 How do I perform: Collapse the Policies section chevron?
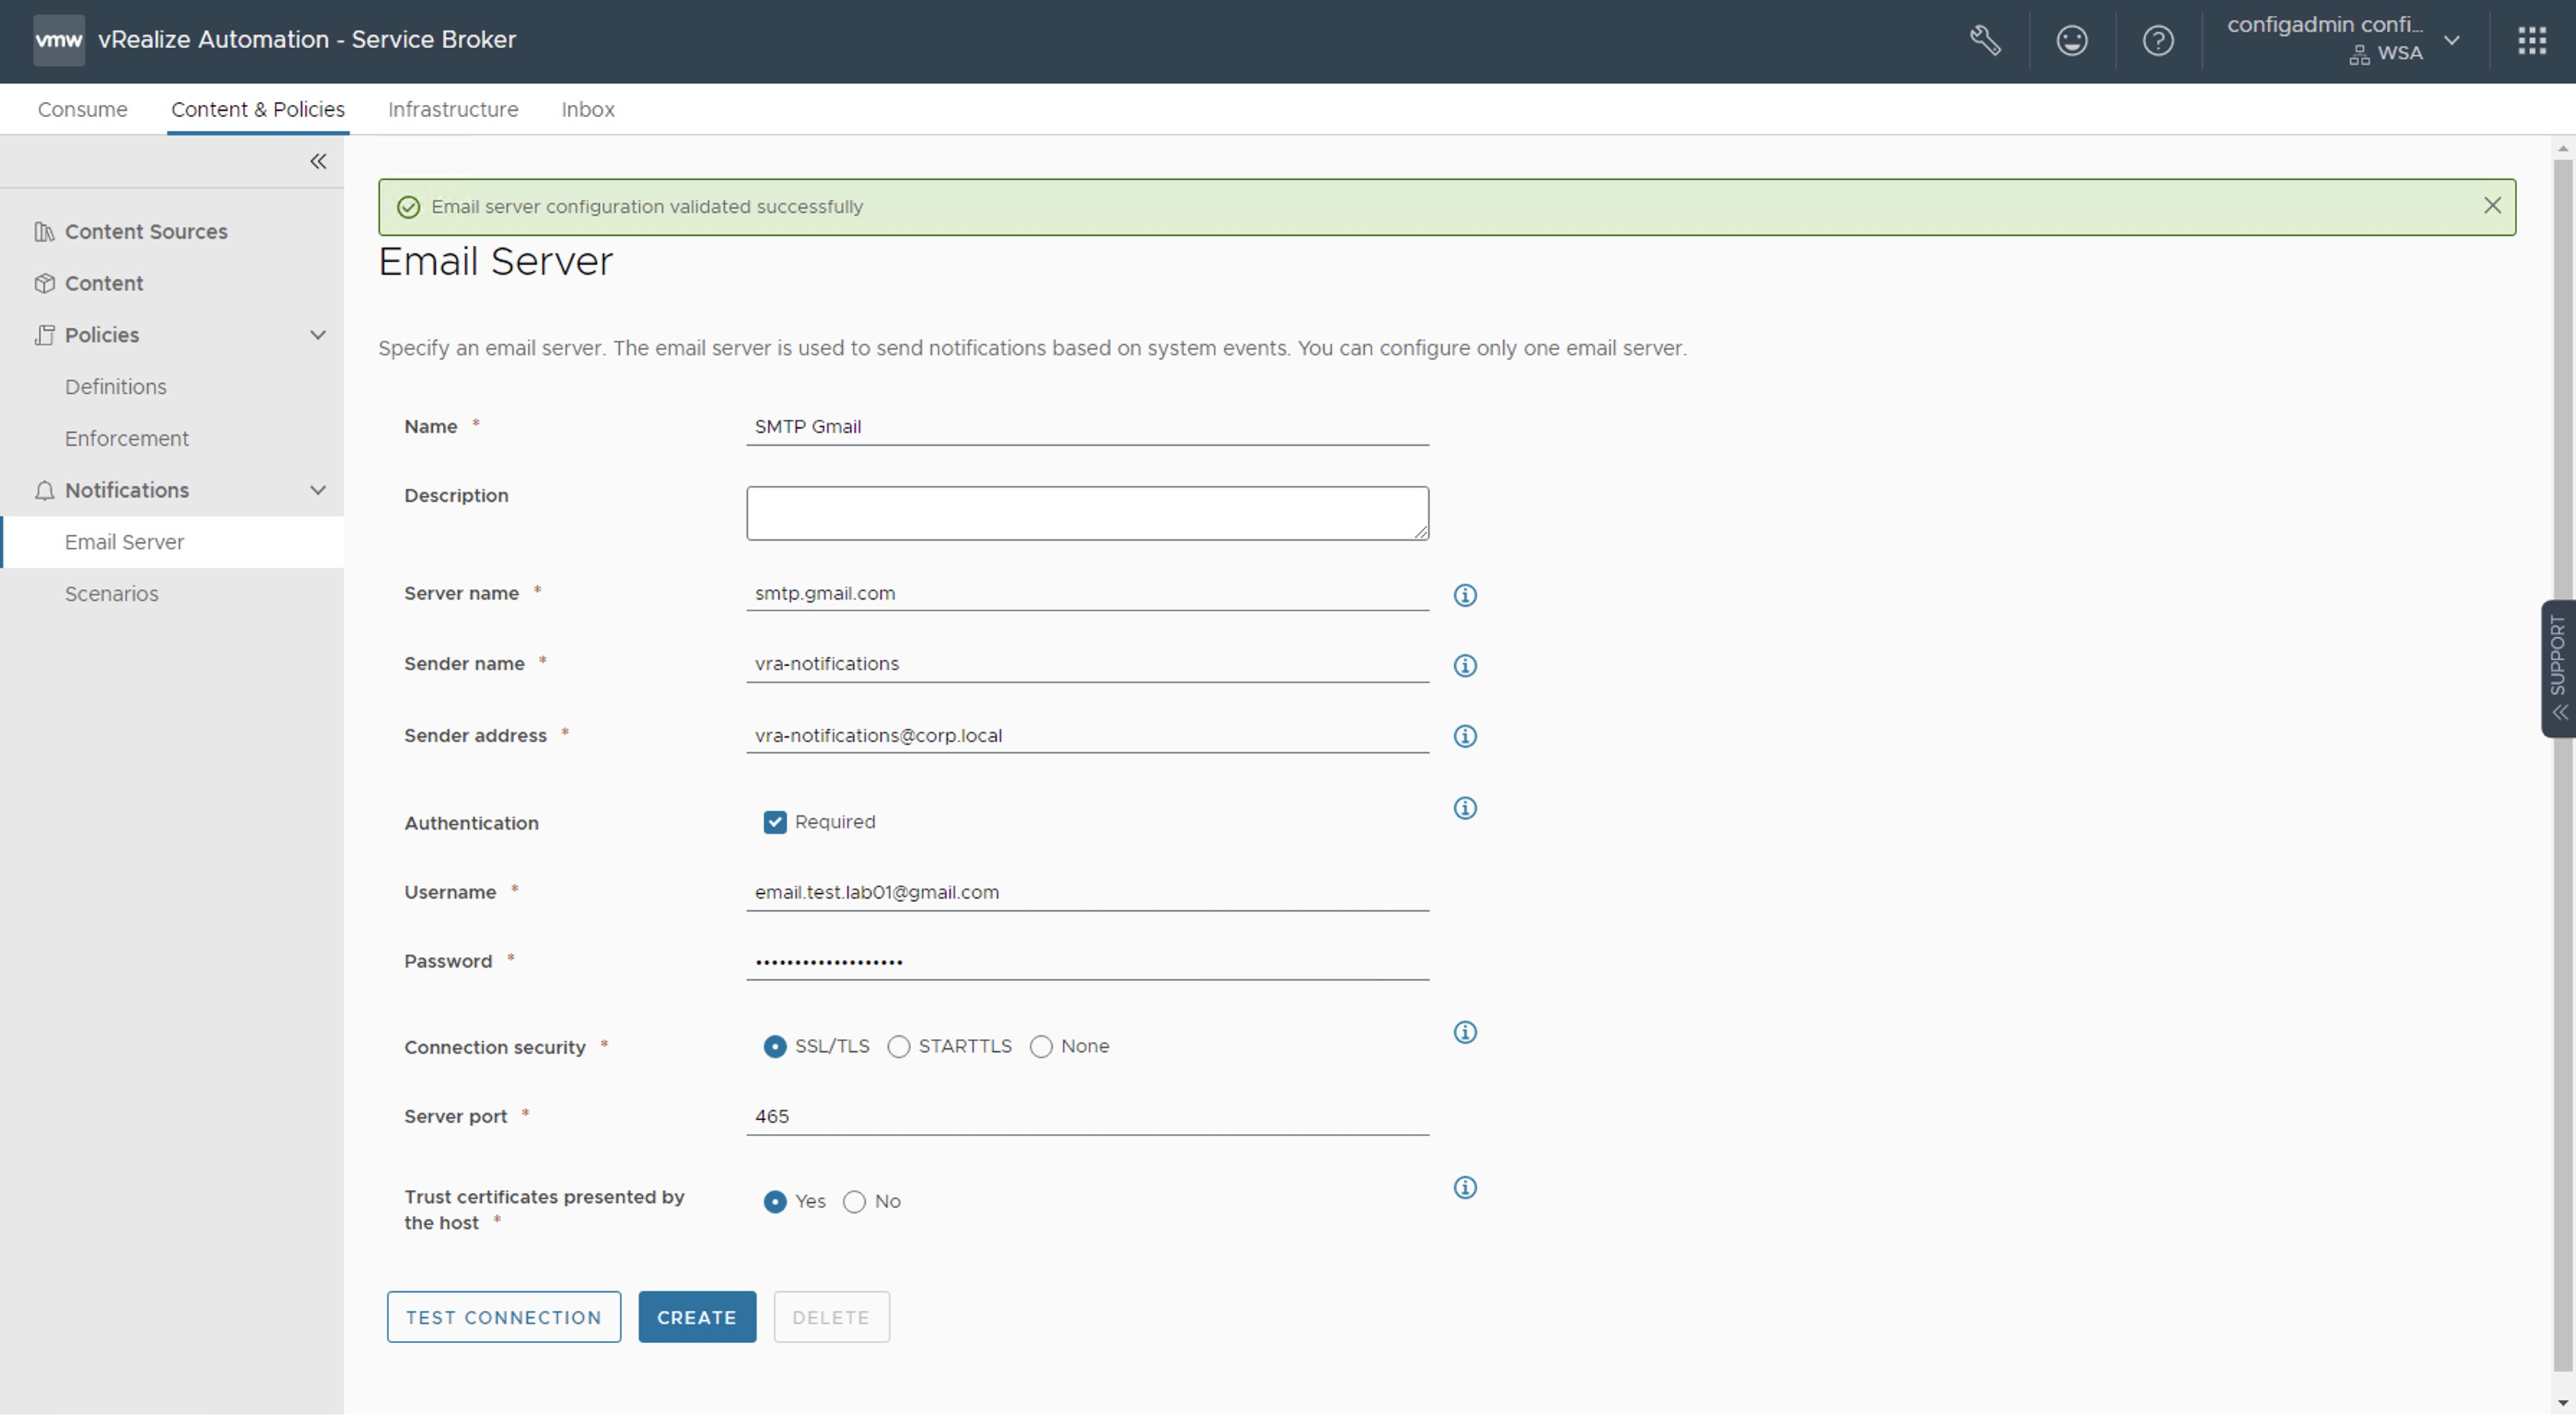pos(318,335)
